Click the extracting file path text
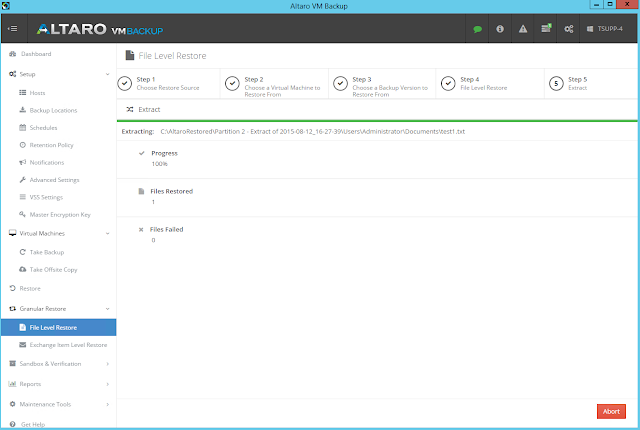This screenshot has height=430, width=640. tap(313, 132)
